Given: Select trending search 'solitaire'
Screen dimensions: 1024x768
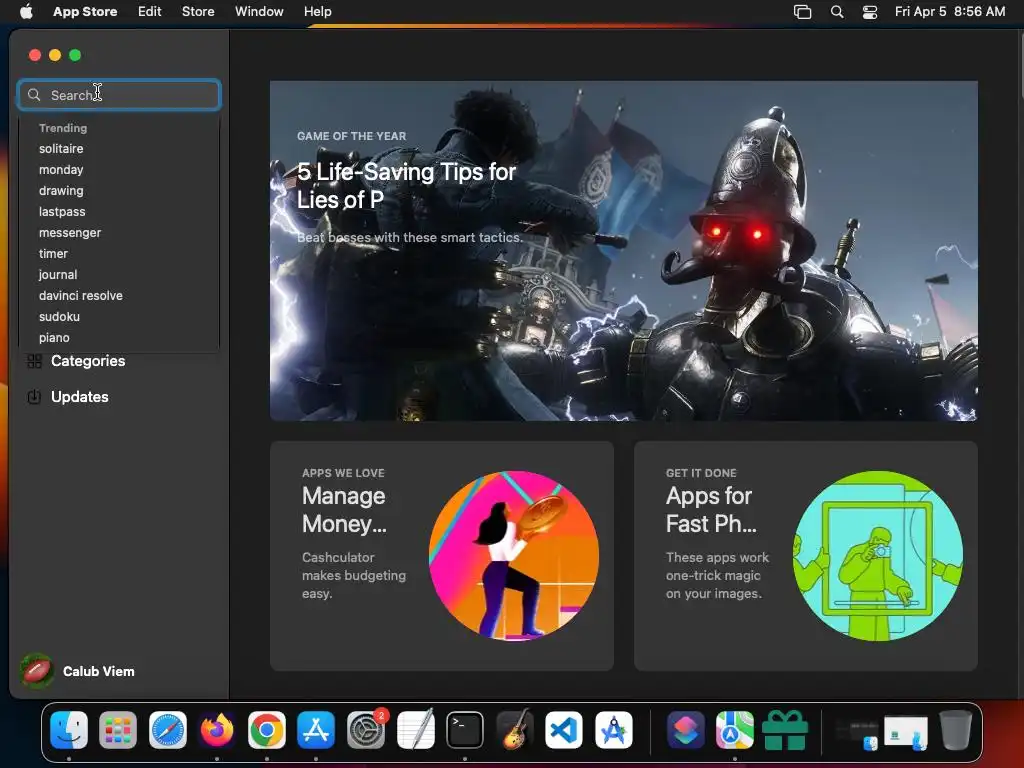Looking at the screenshot, I should click(x=61, y=148).
